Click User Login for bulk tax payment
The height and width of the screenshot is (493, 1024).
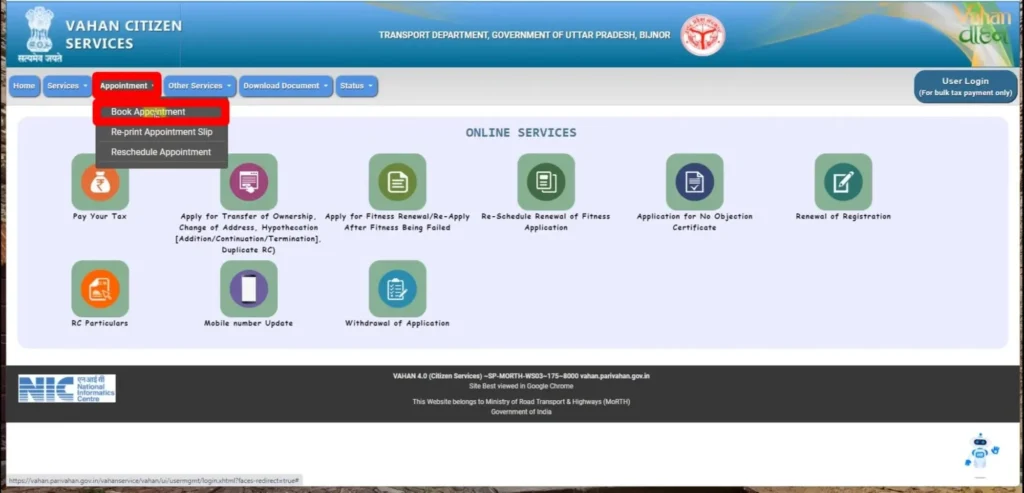(964, 87)
